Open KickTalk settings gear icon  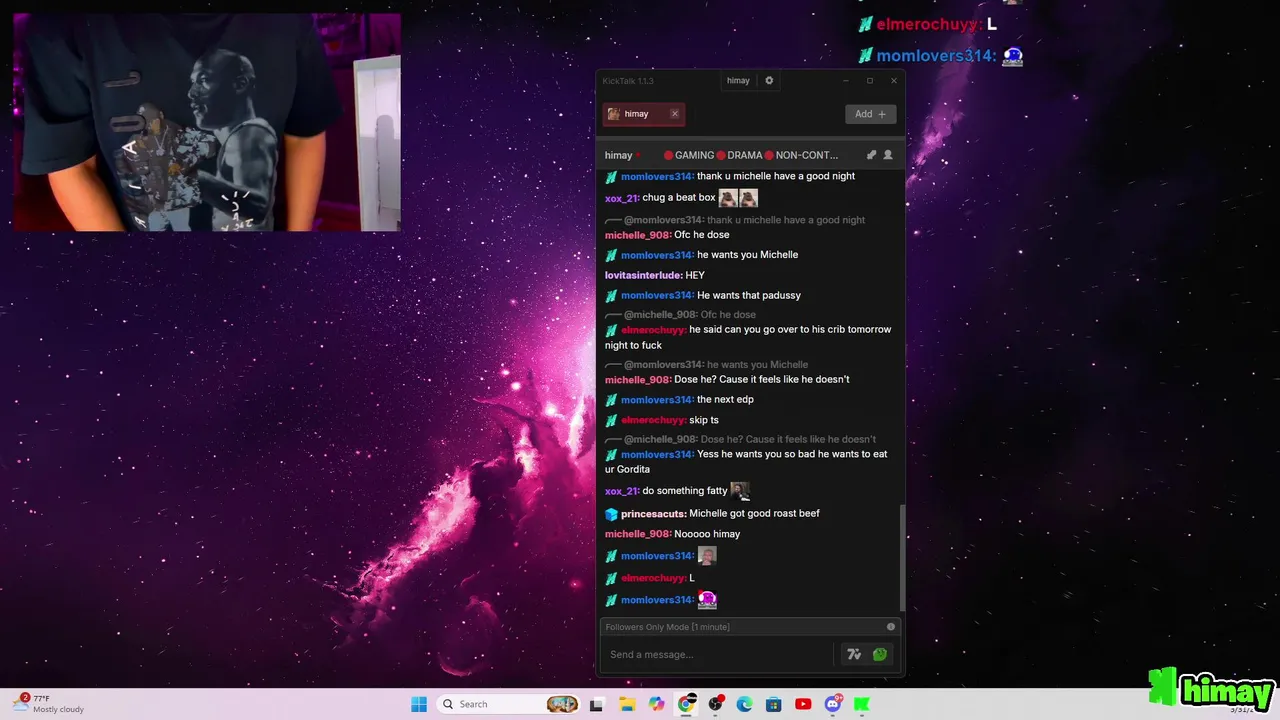(769, 81)
